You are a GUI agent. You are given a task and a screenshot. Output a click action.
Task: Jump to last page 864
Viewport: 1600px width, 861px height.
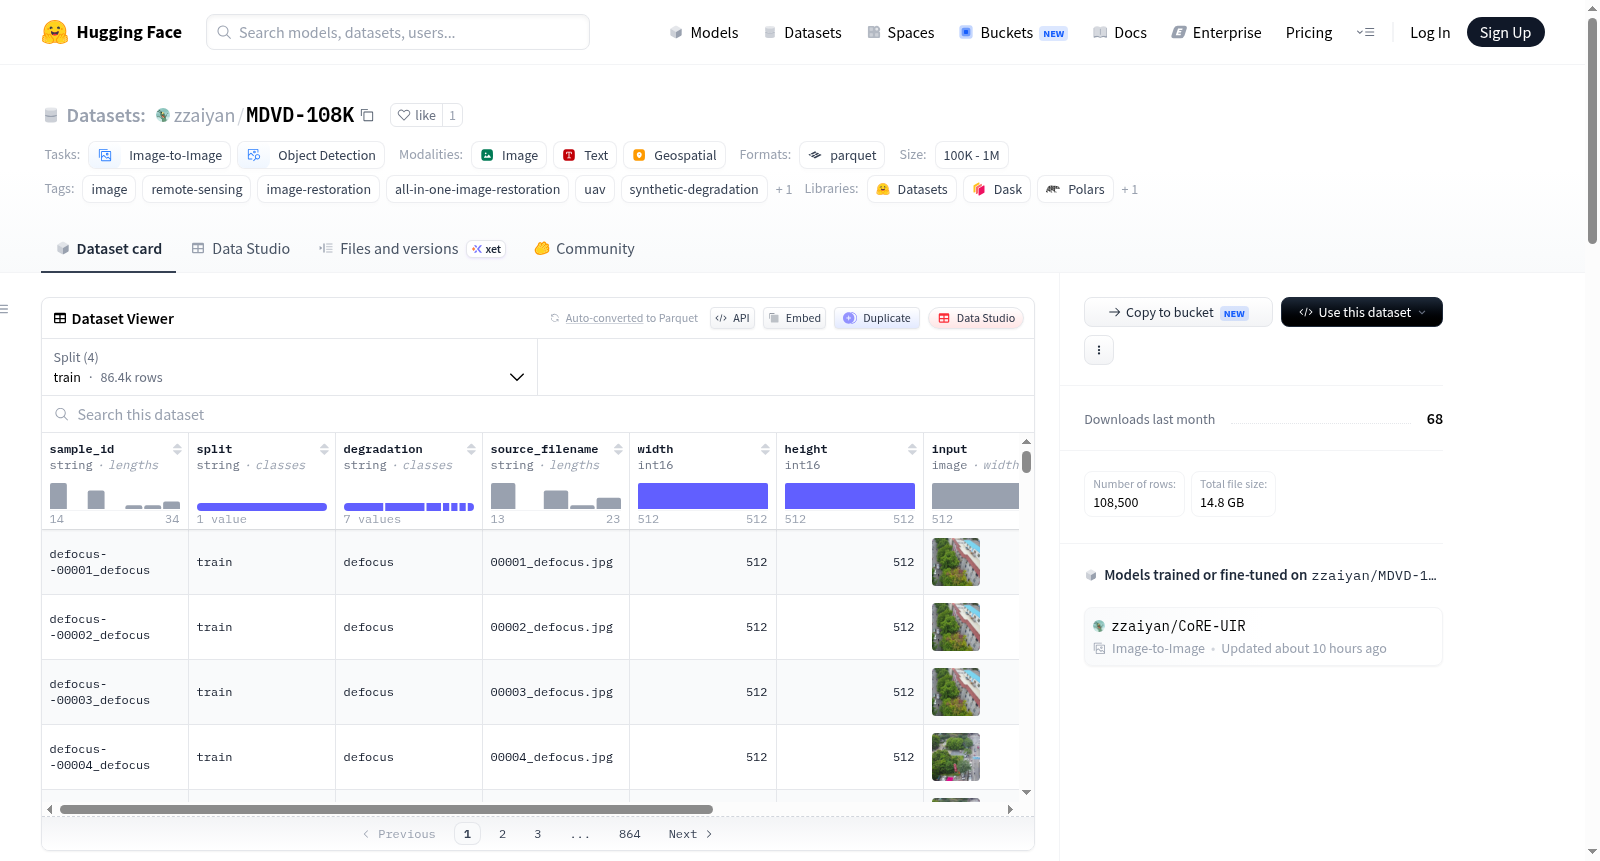point(629,834)
